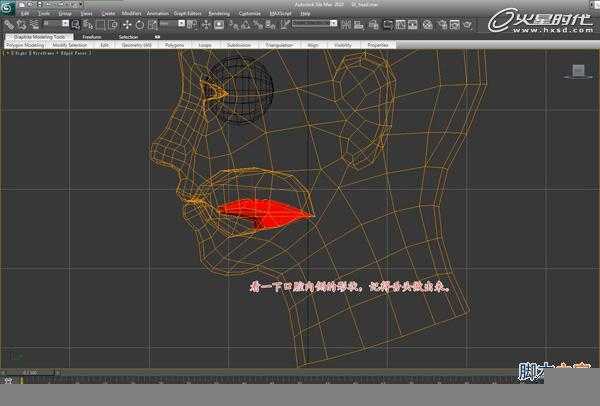Open the 3ds Max application button menu
Image resolution: width=600 pixels, height=406 pixels.
coord(7,8)
